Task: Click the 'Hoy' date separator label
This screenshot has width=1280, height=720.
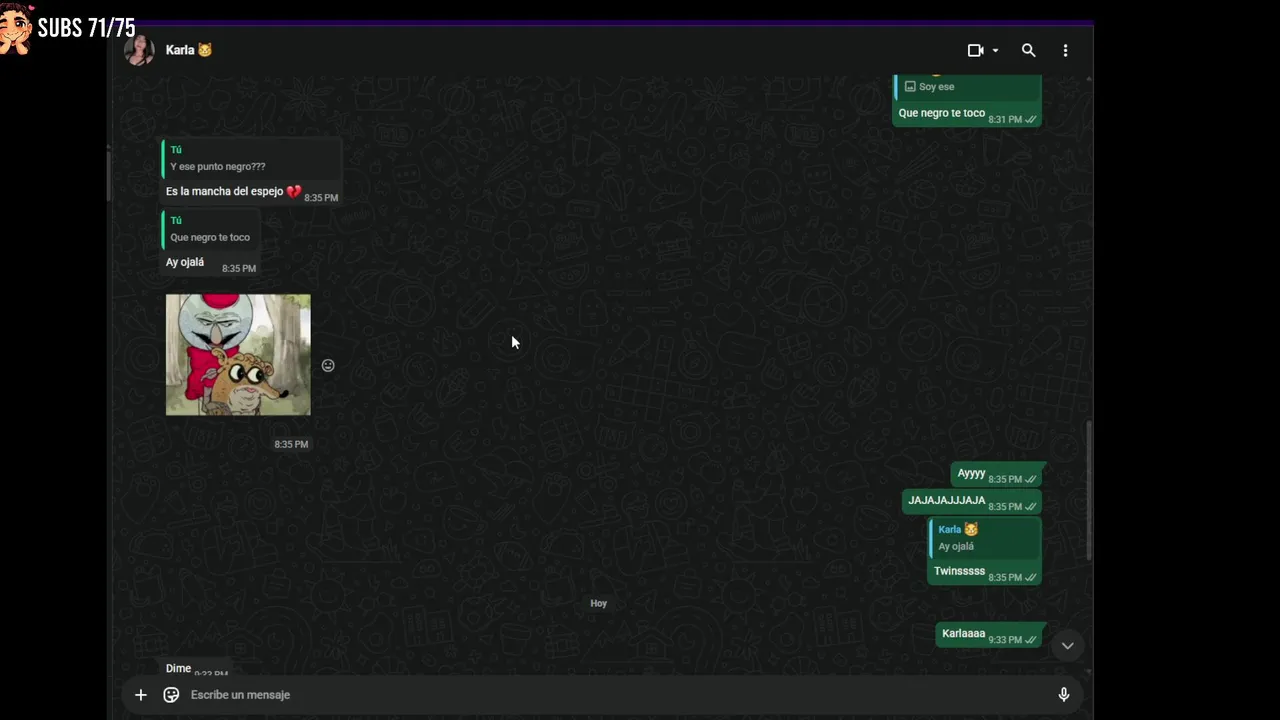Action: (598, 603)
